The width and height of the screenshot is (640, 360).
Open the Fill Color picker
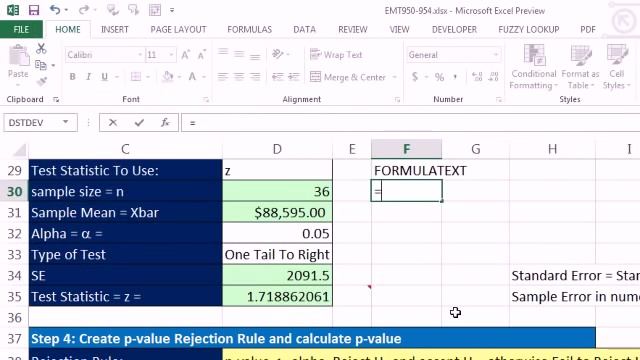point(167,76)
